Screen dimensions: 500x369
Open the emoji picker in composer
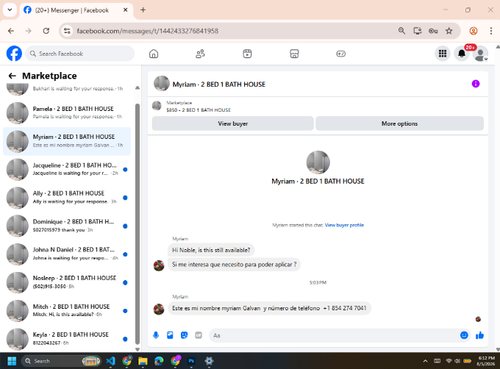[464, 335]
